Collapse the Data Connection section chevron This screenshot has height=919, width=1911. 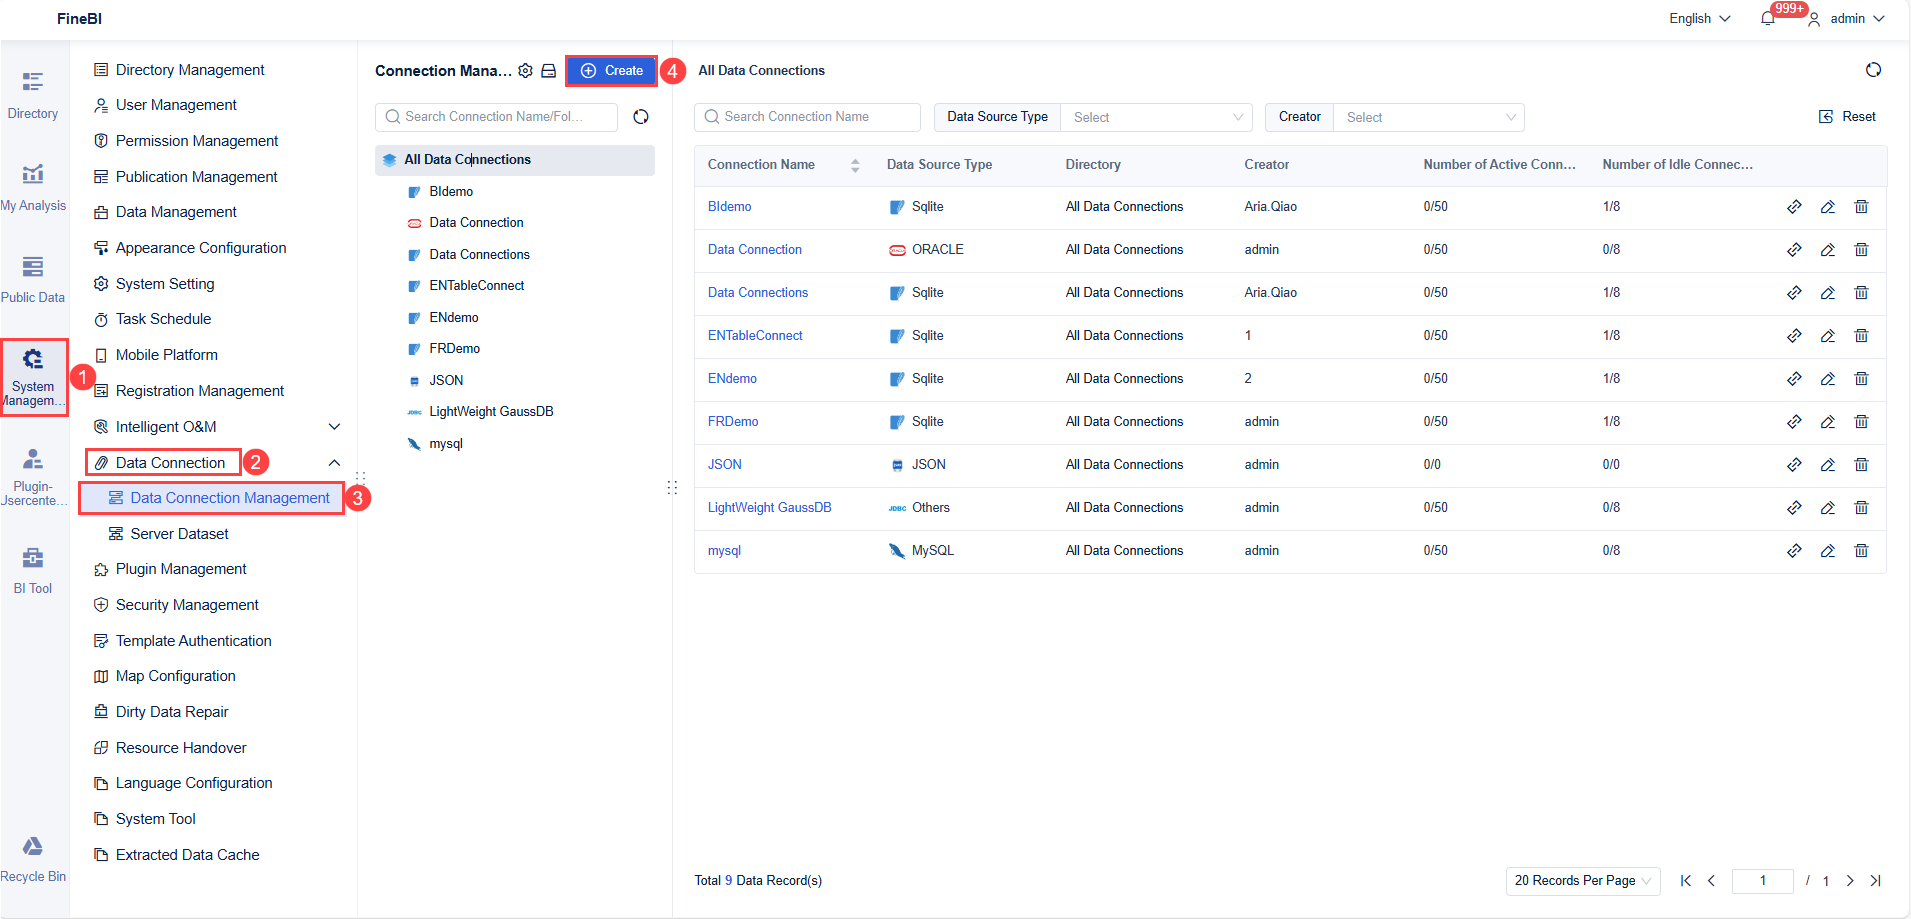tap(335, 463)
